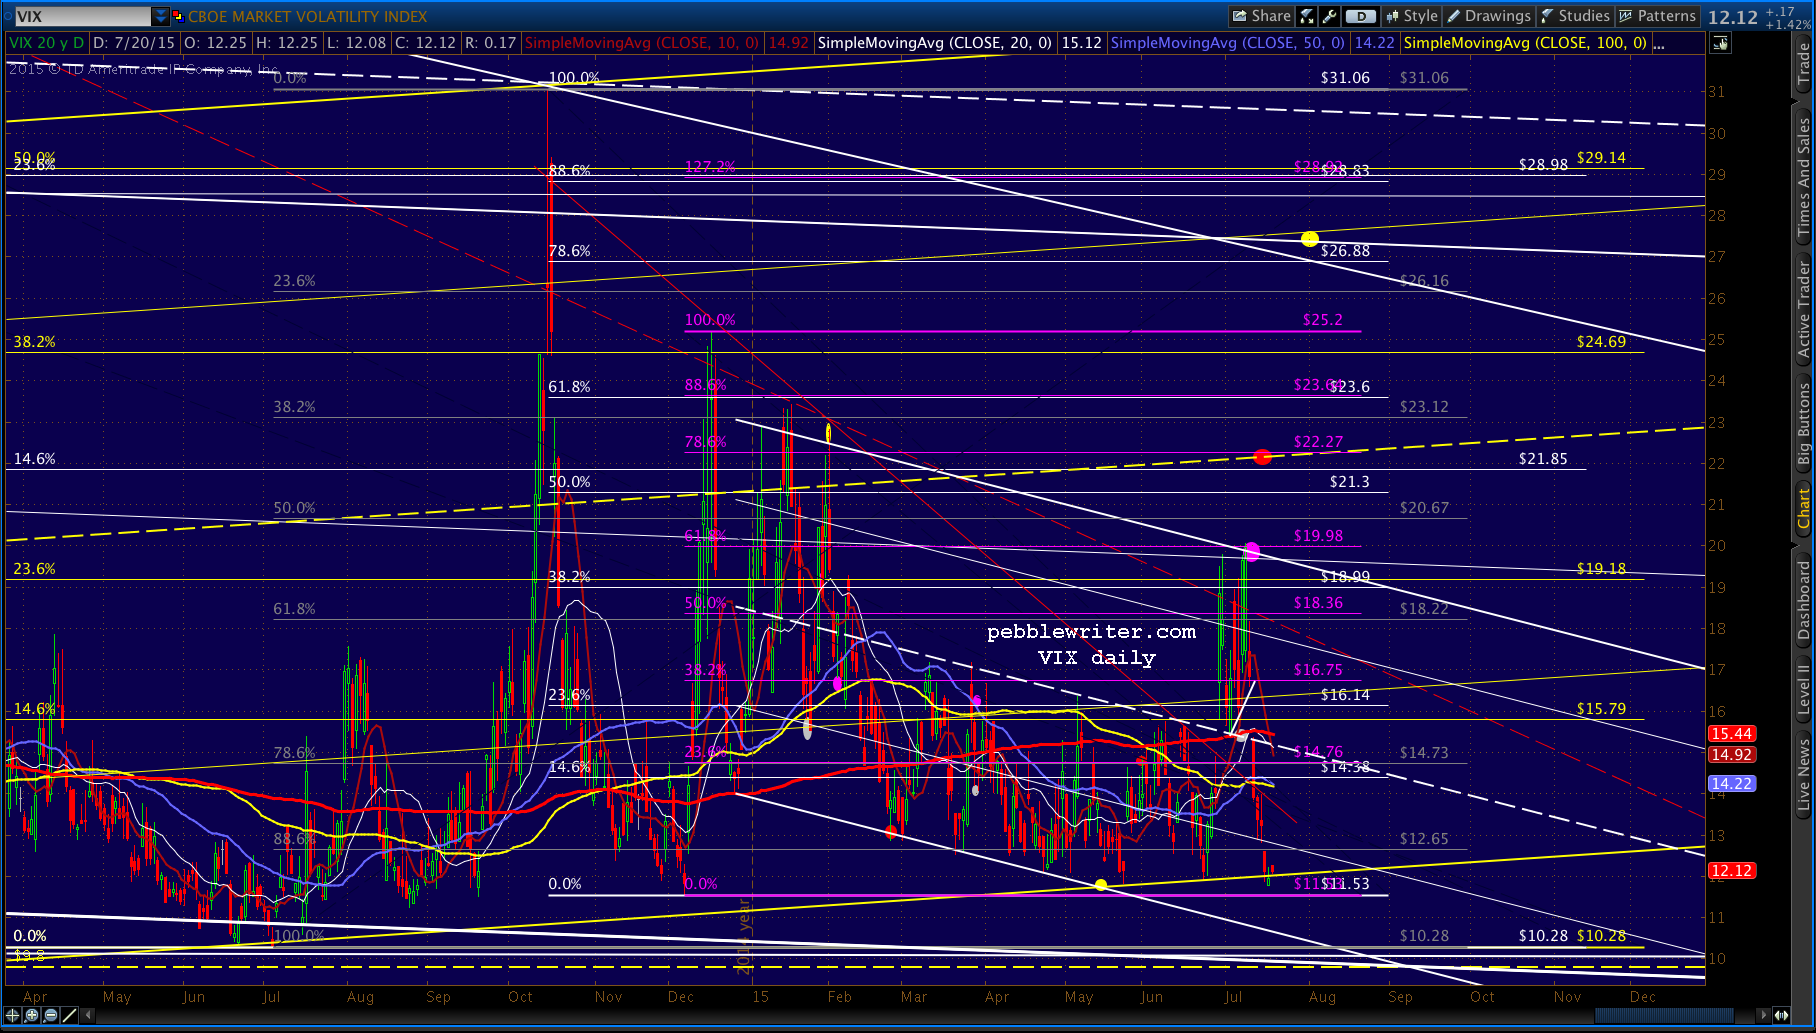1816x1033 pixels.
Task: Select the trendline drawing tool
Action: pos(69,1015)
